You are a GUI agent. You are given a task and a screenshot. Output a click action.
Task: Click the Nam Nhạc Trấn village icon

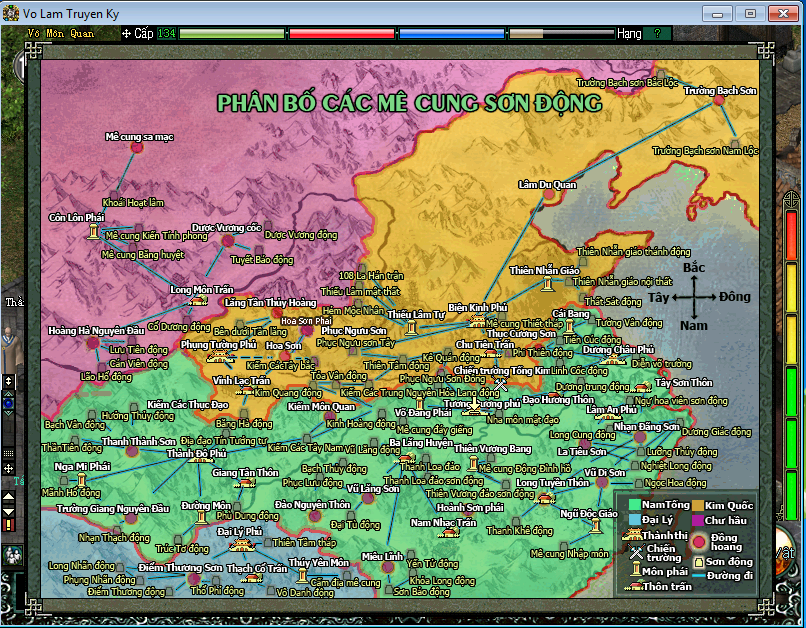tap(450, 532)
